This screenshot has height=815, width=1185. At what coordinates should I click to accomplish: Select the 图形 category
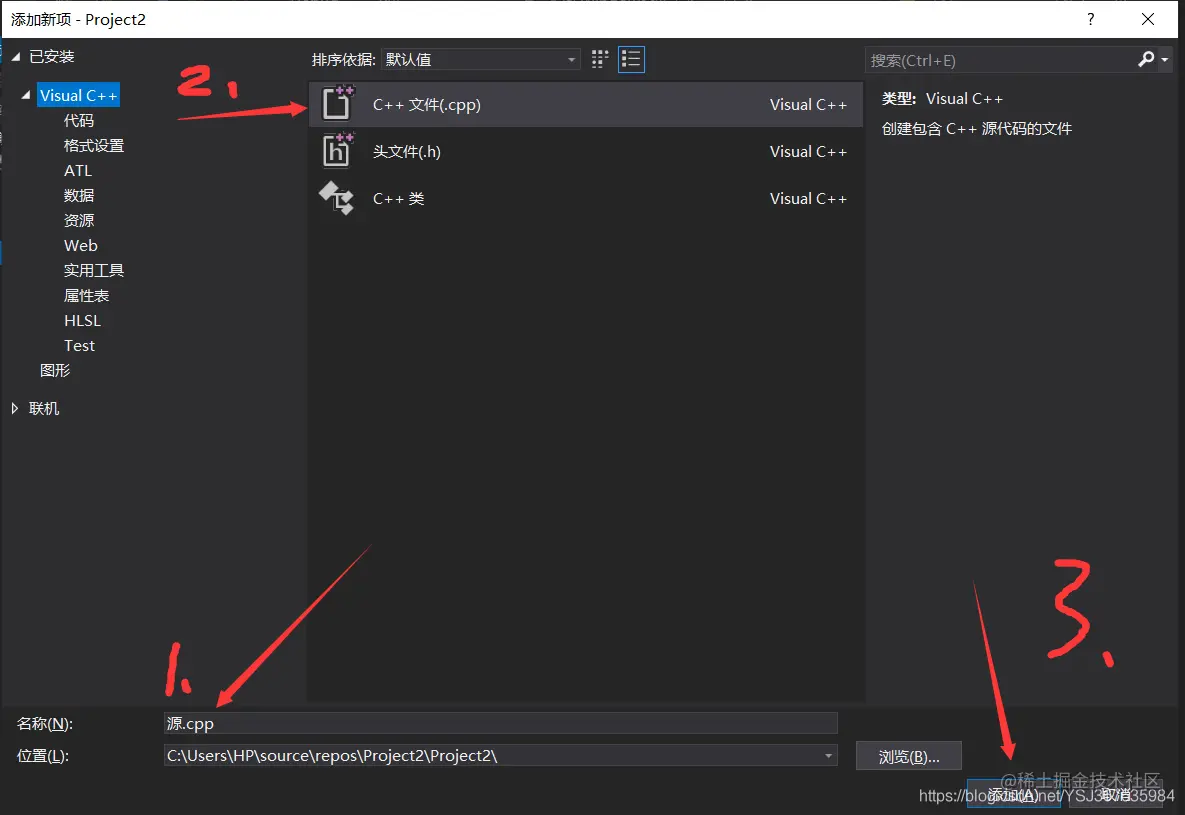[x=54, y=370]
